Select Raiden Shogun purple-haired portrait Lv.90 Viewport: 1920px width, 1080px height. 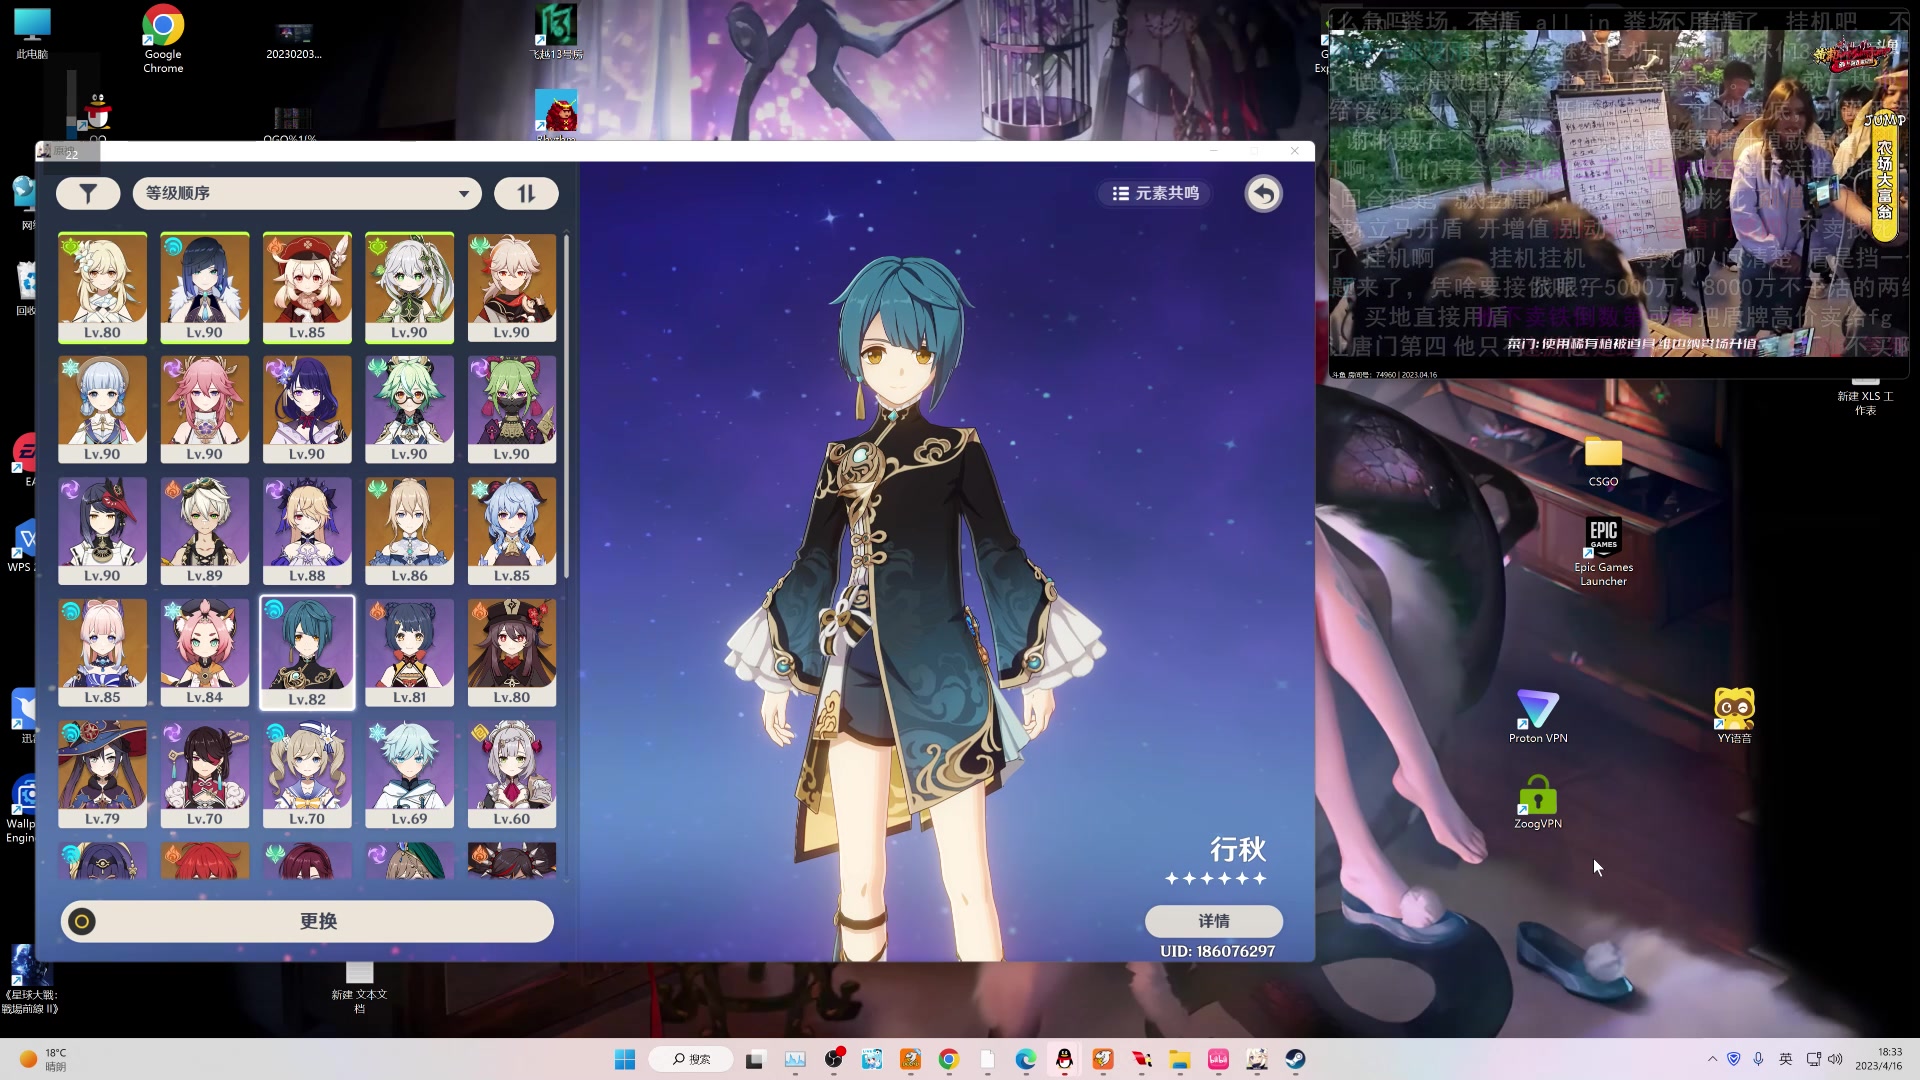point(307,410)
